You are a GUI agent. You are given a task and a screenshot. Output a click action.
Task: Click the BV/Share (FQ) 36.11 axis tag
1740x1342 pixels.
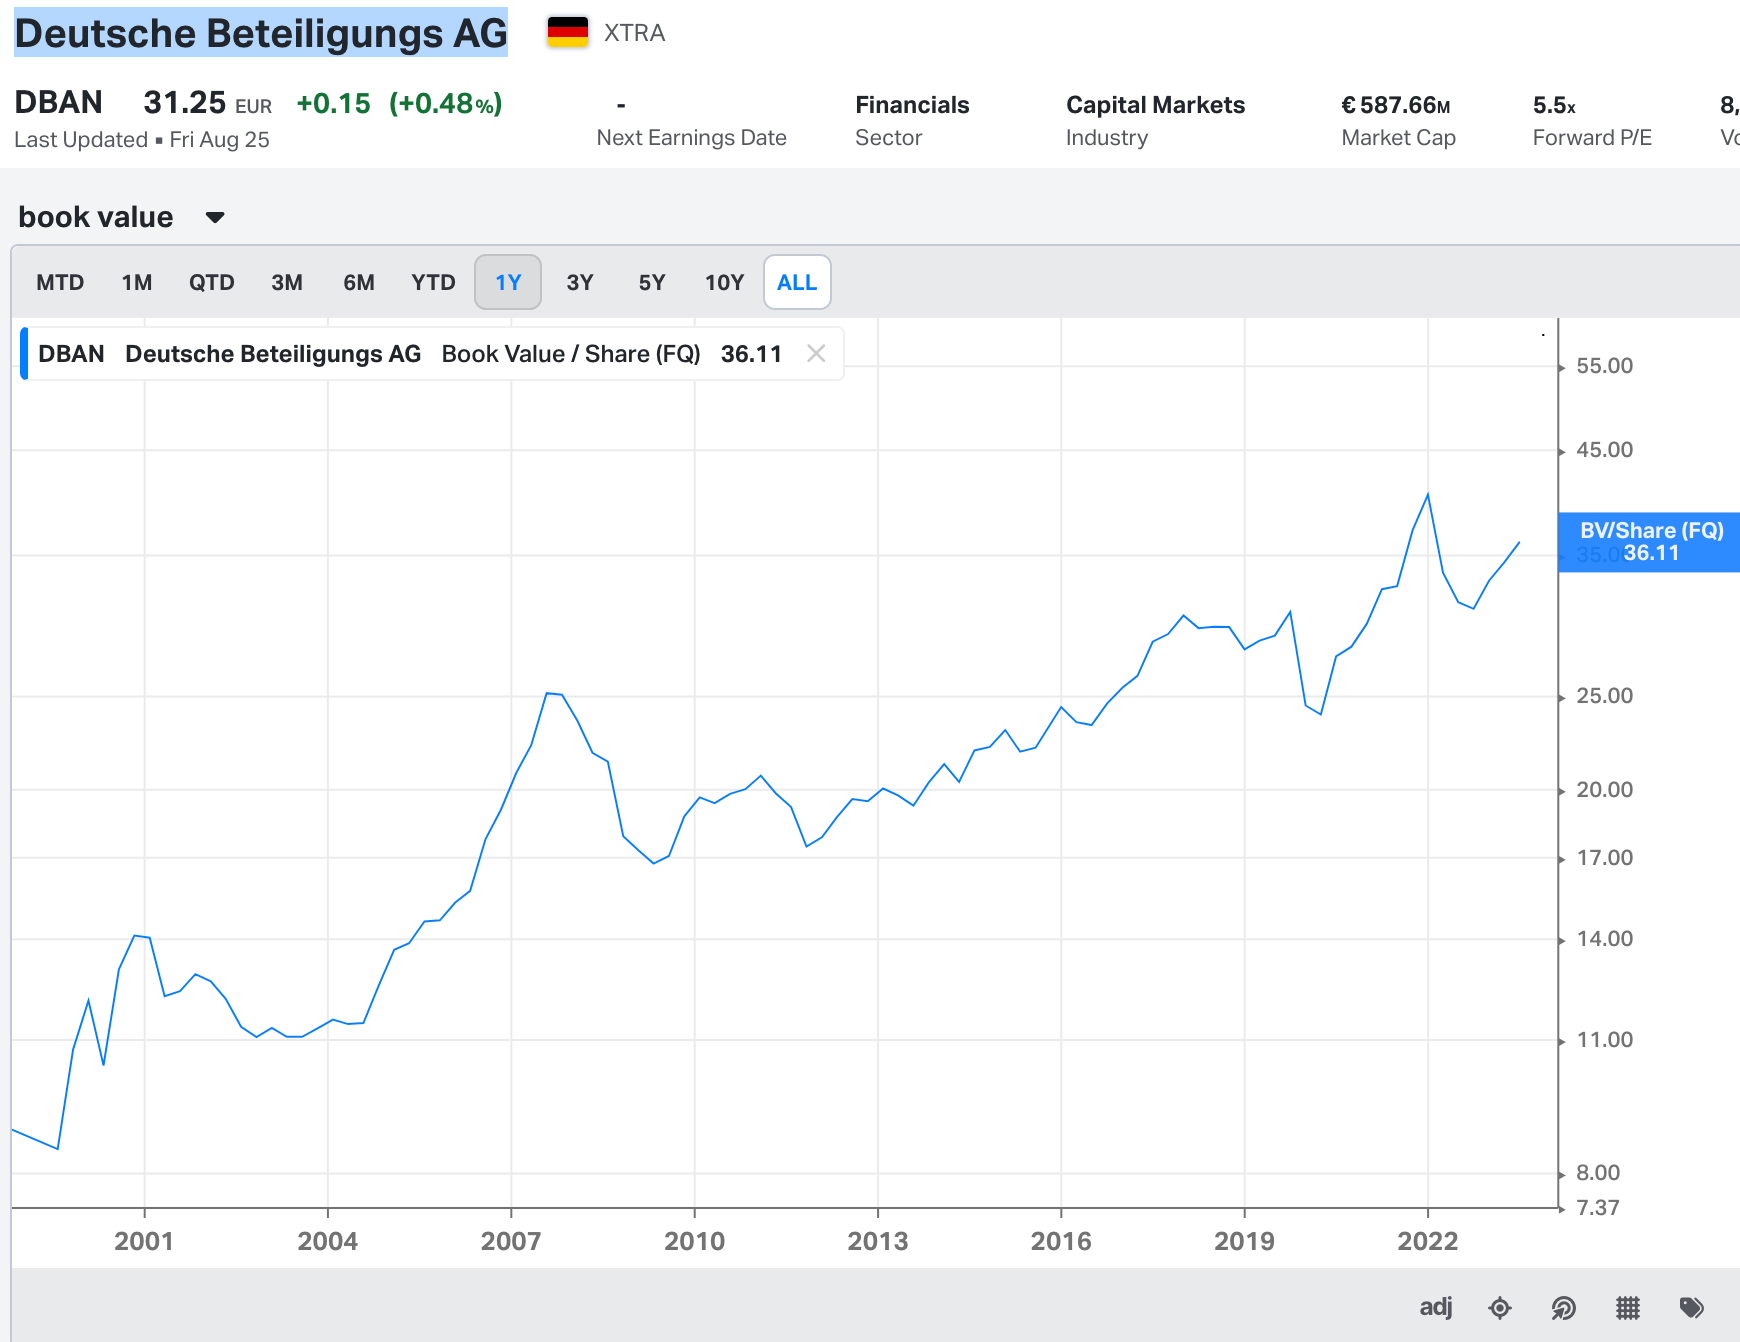coord(1650,542)
